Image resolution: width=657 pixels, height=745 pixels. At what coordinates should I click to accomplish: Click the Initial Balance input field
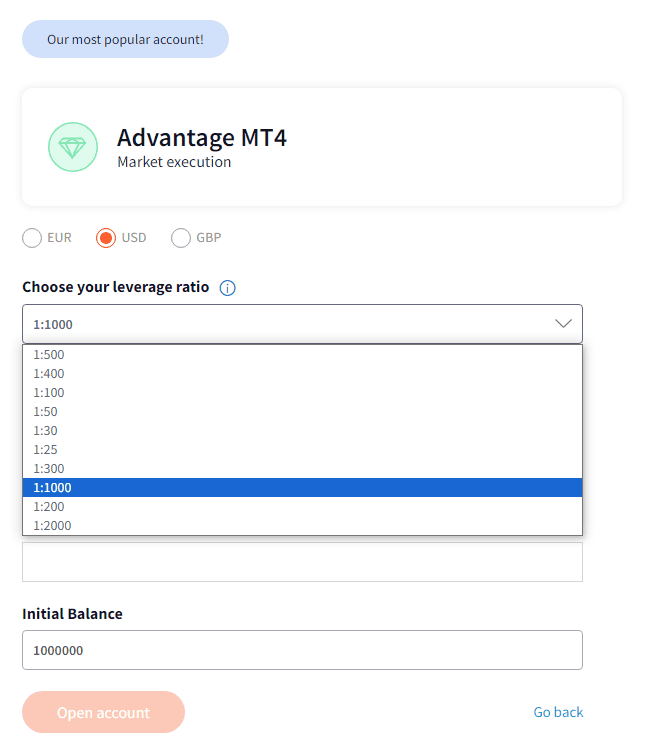[302, 650]
